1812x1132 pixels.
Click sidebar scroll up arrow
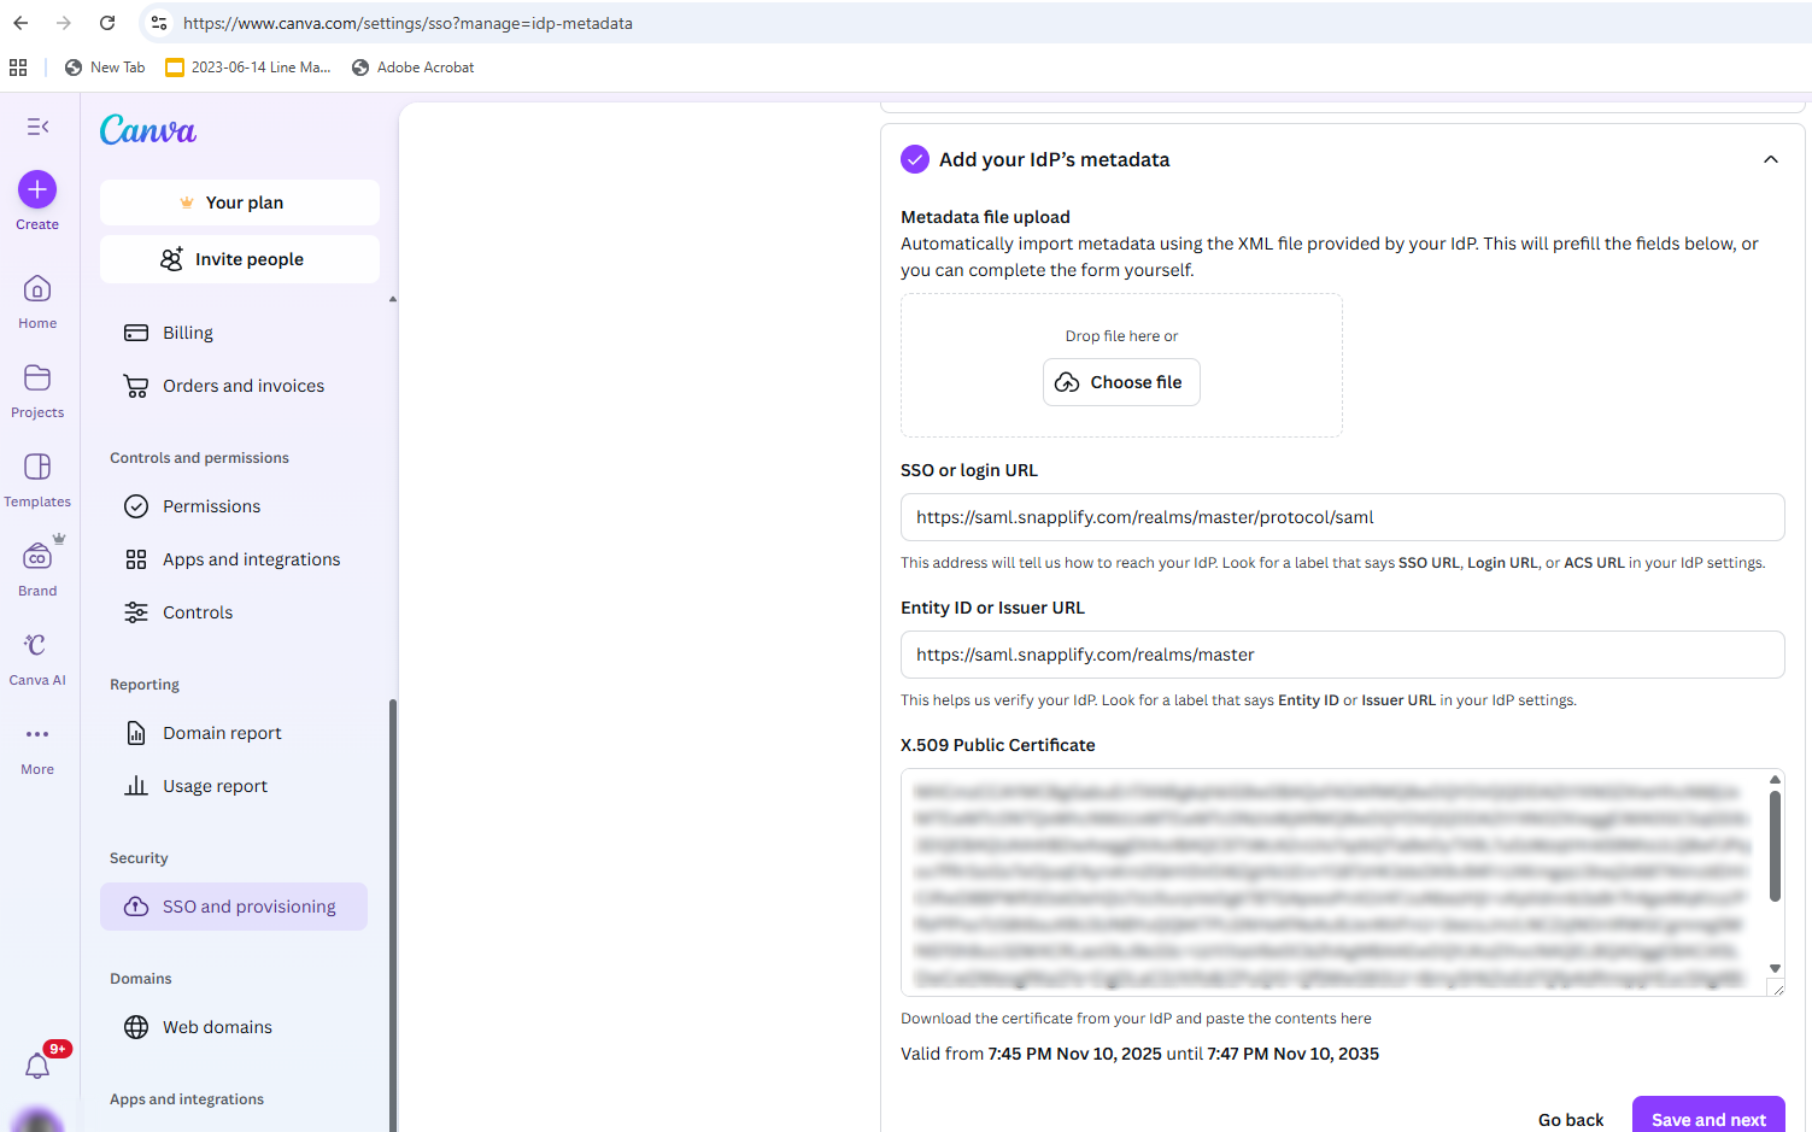393,299
